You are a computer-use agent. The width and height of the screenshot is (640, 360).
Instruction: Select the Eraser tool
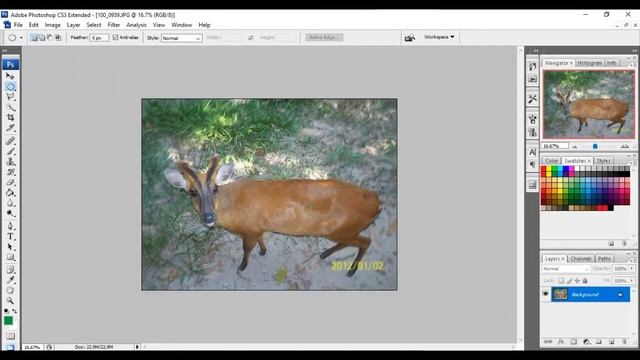10,182
